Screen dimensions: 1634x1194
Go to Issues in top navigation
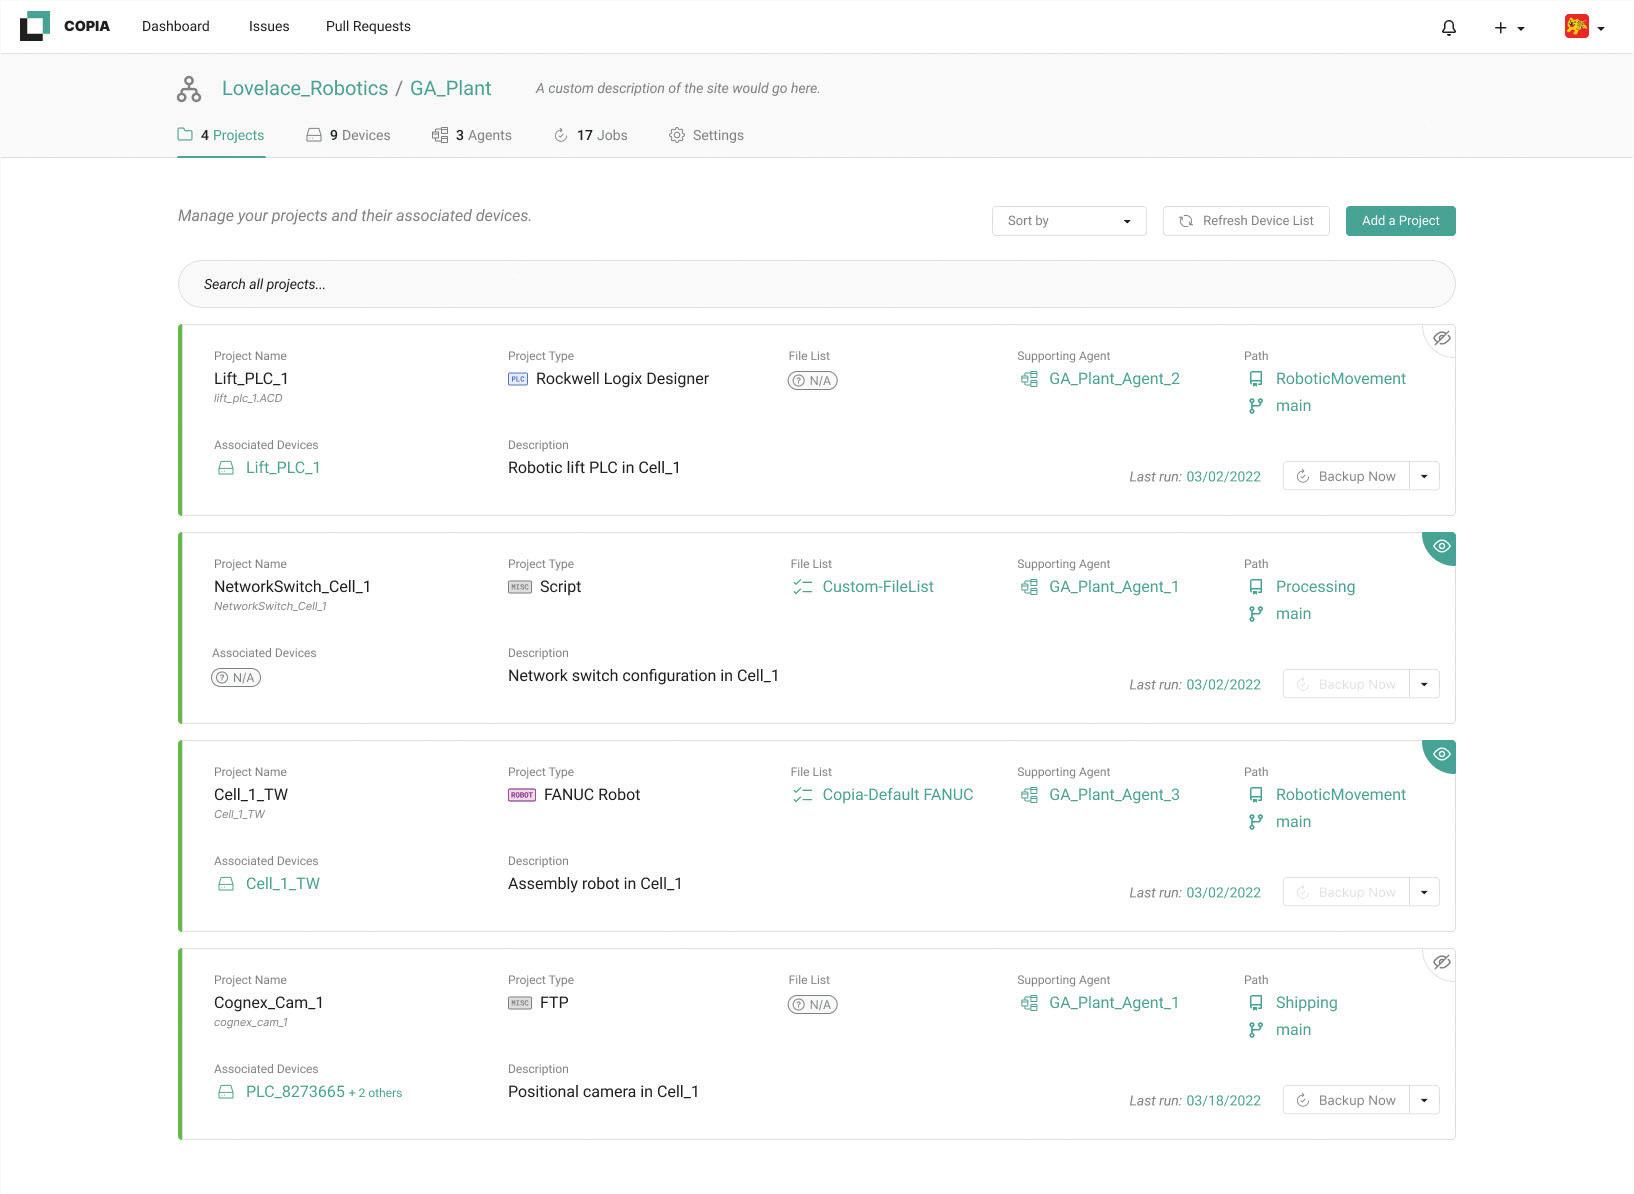pos(269,27)
